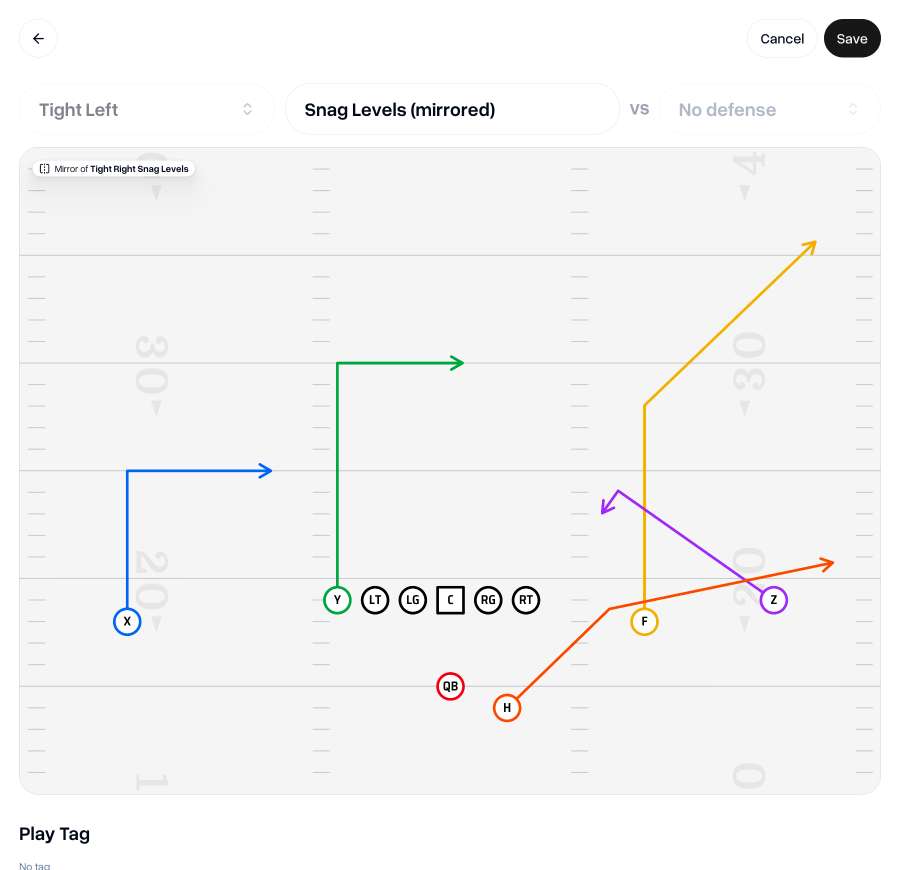Select the X receiver player marker

[127, 622]
